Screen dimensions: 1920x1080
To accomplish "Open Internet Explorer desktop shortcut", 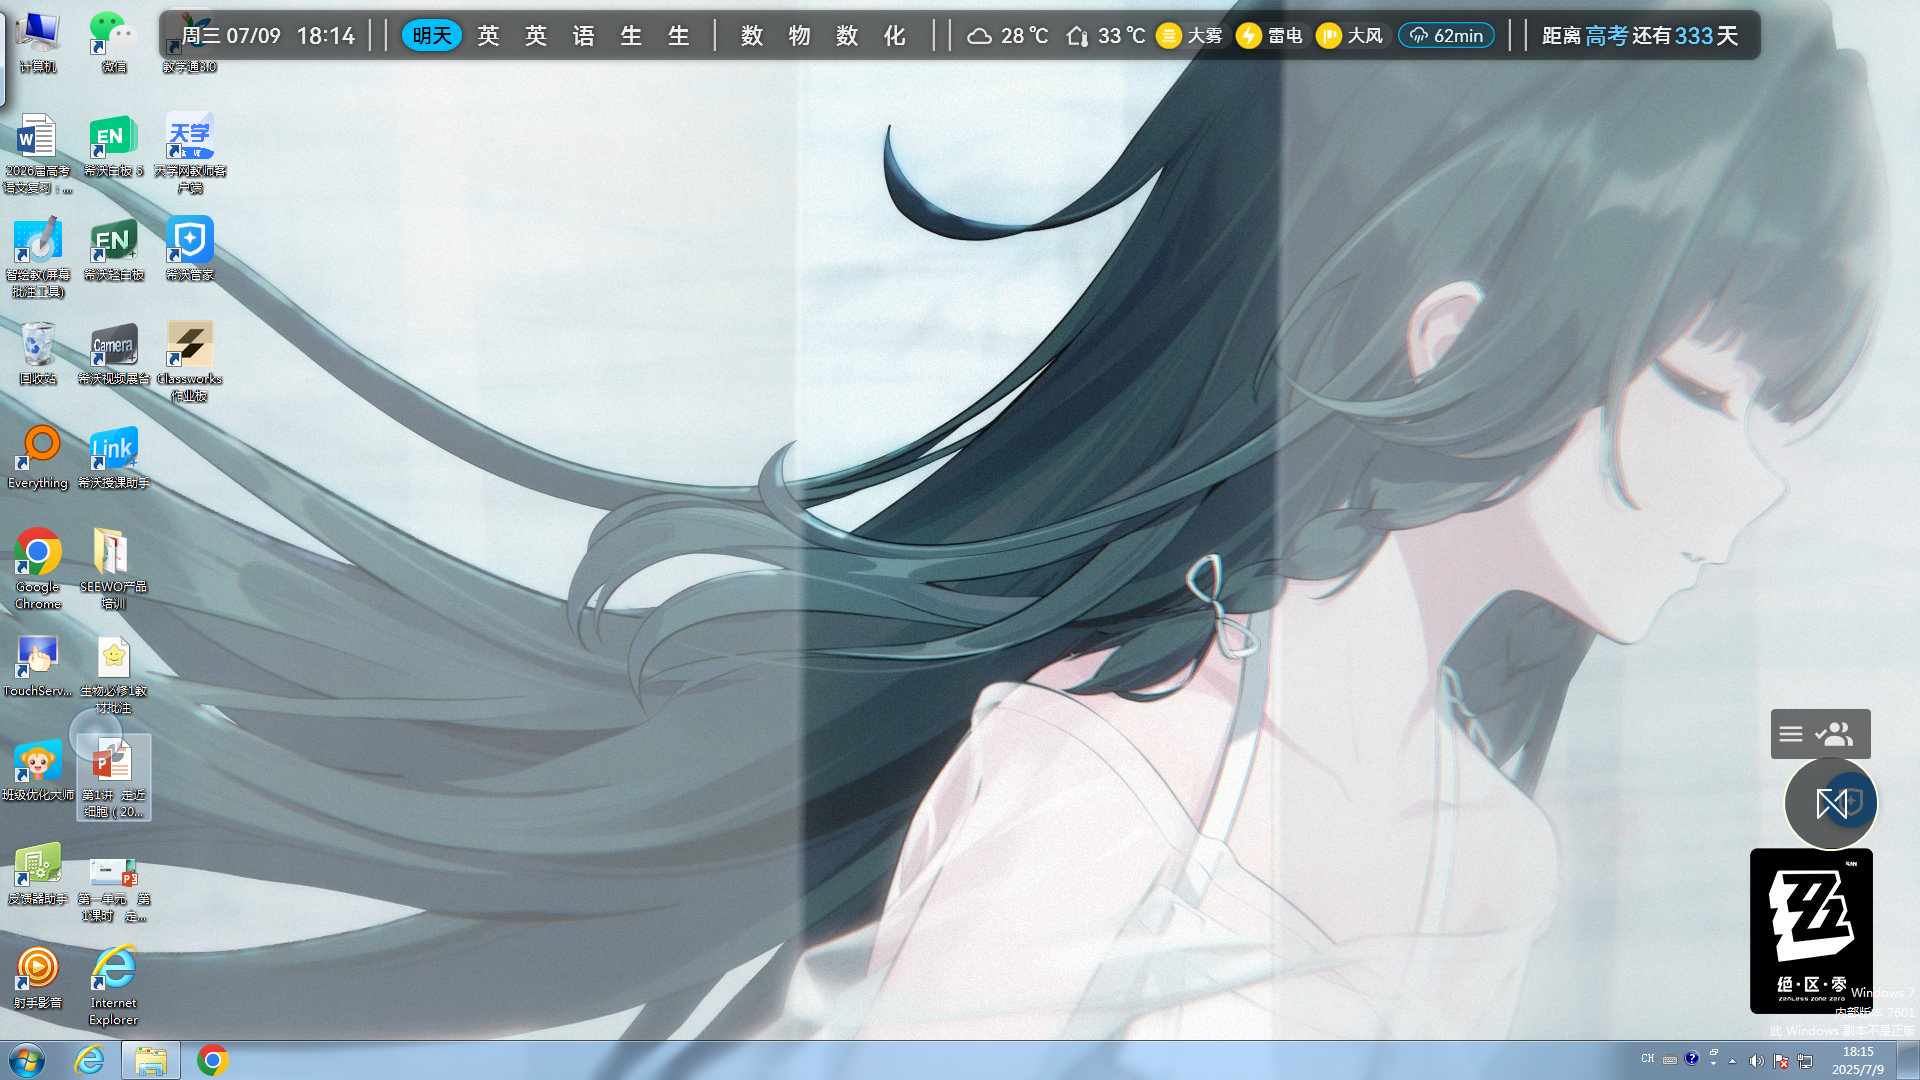I will click(x=114, y=986).
